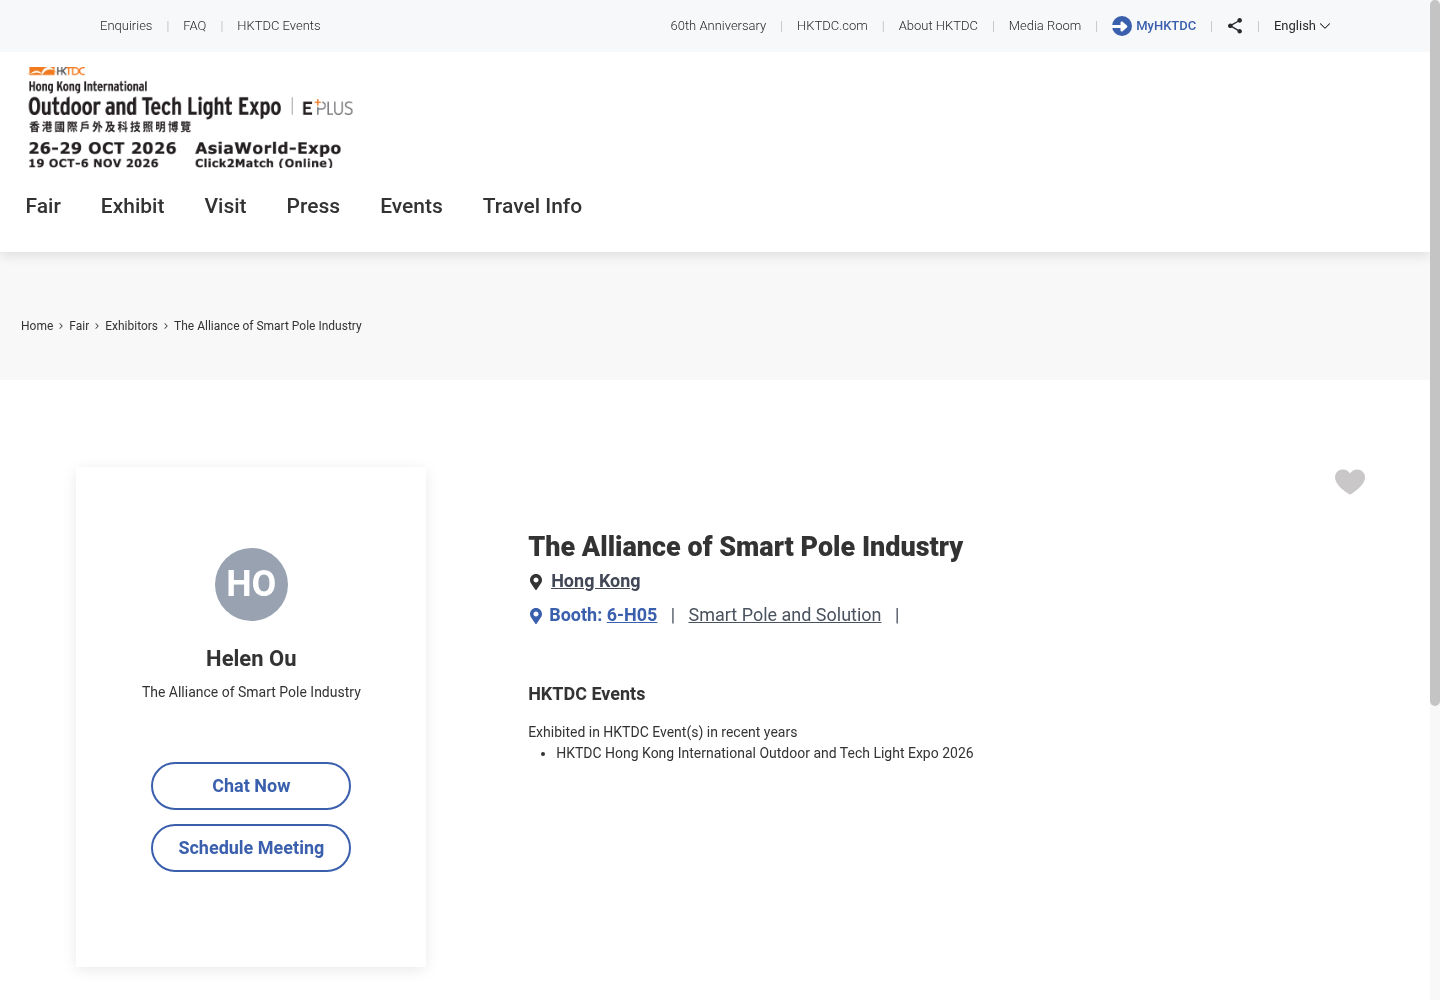
Task: Click the black location pin beside Hong Kong
Action: pos(536,582)
